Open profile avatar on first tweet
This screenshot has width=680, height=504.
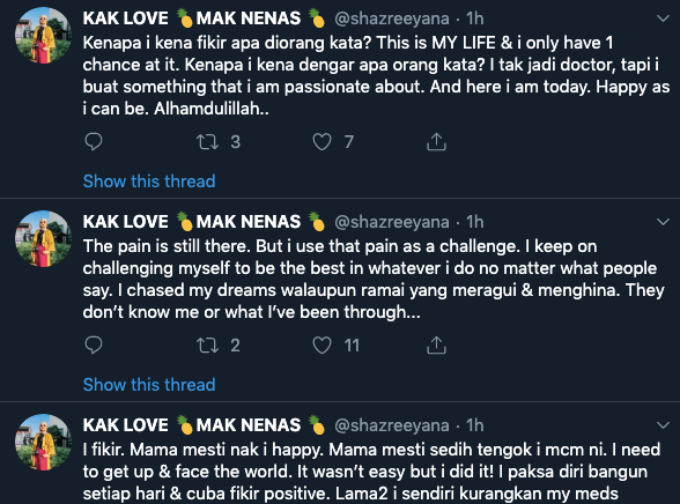click(x=43, y=38)
